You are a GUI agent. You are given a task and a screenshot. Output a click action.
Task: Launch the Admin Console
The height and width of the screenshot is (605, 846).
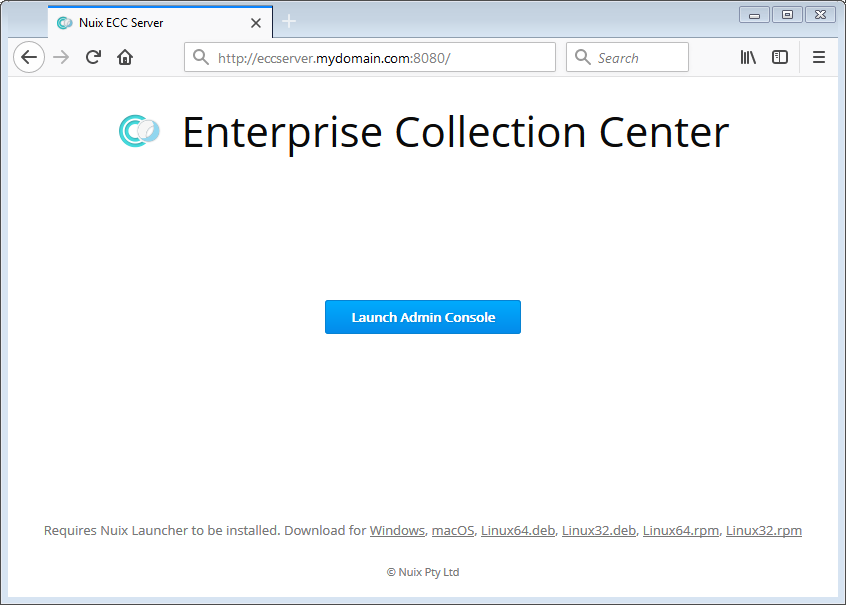coord(423,317)
